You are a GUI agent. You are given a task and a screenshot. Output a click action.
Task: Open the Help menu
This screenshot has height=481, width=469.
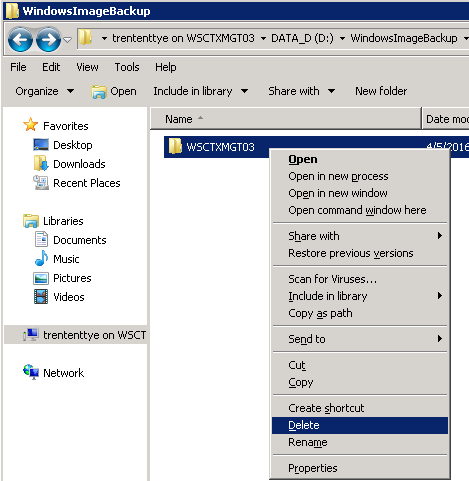click(x=166, y=67)
